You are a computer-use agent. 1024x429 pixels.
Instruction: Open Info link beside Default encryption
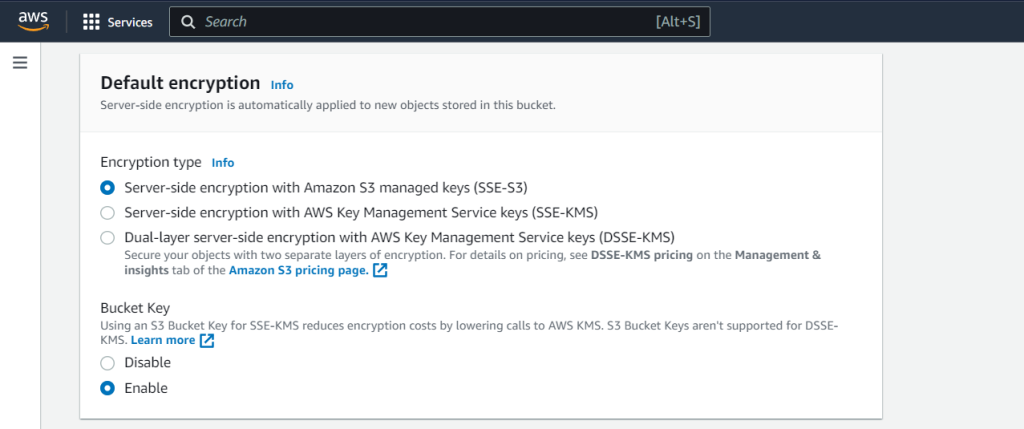pos(282,85)
